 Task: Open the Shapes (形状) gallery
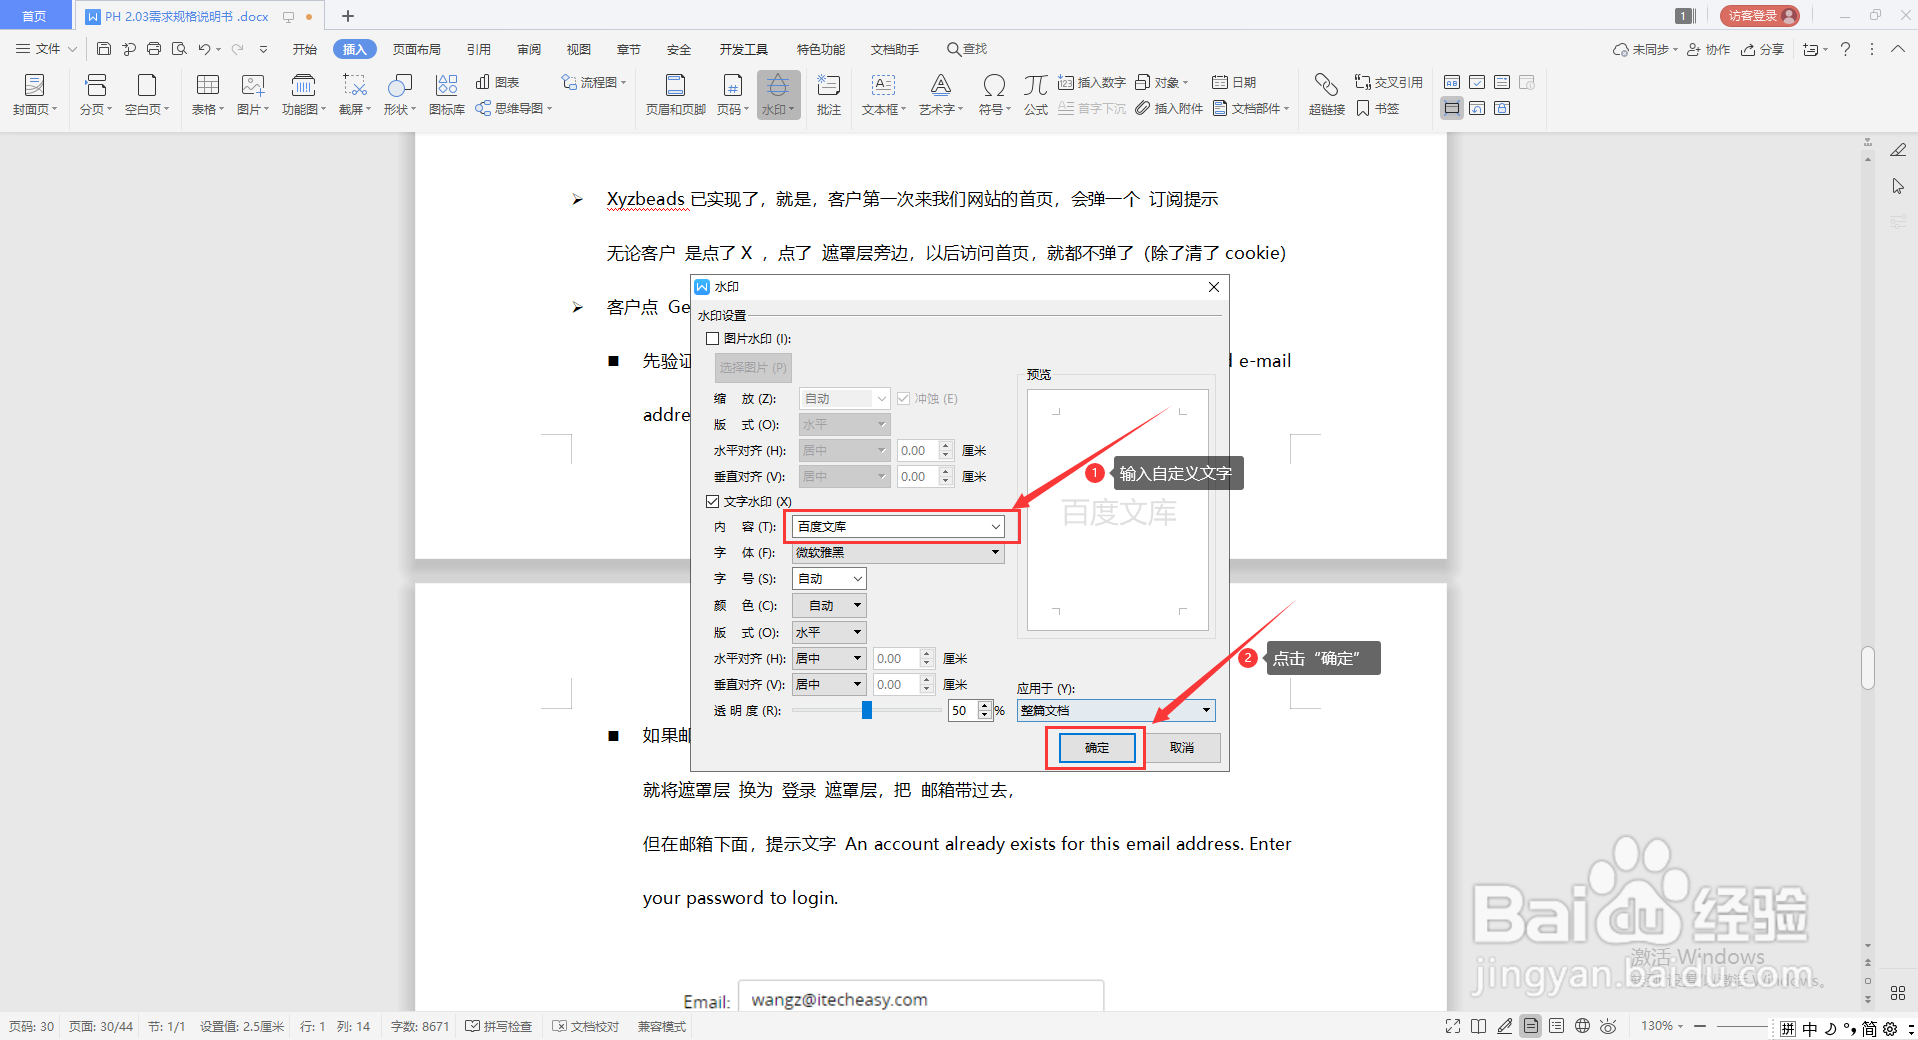pos(399,95)
